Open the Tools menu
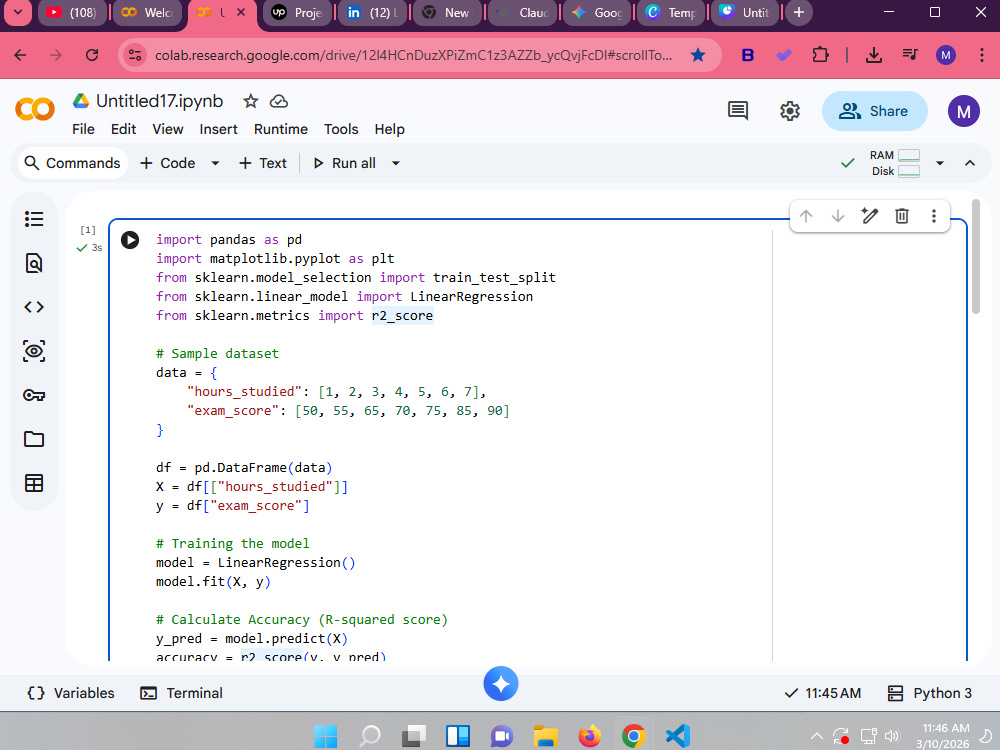 [x=341, y=129]
